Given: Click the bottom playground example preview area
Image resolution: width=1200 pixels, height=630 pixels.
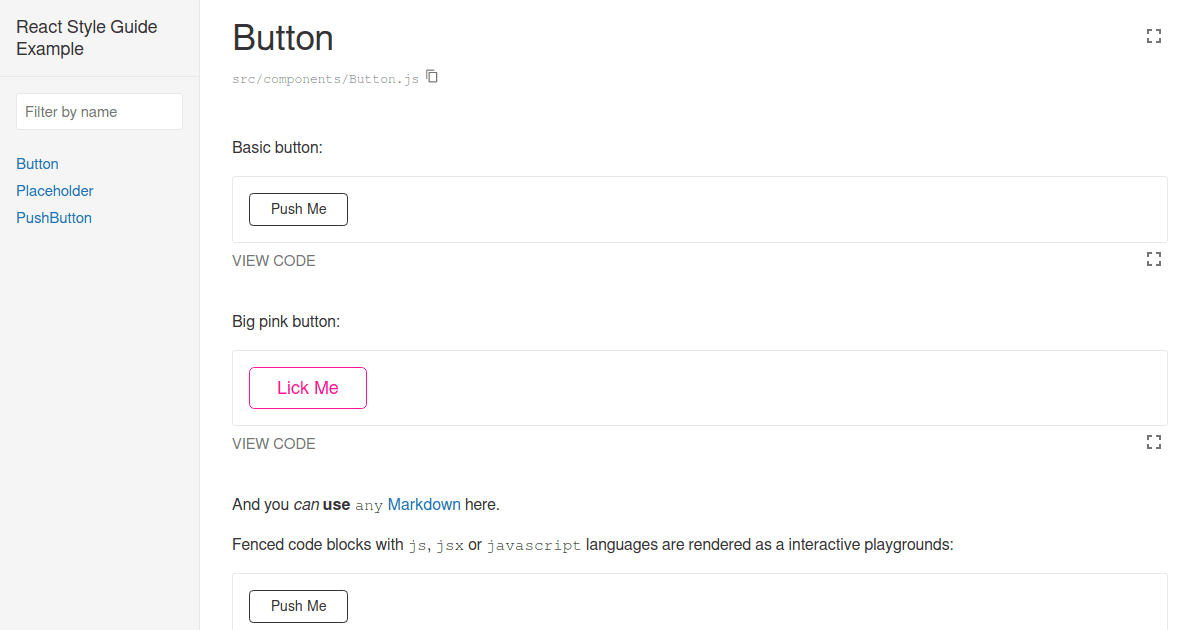Looking at the screenshot, I should click(x=700, y=600).
